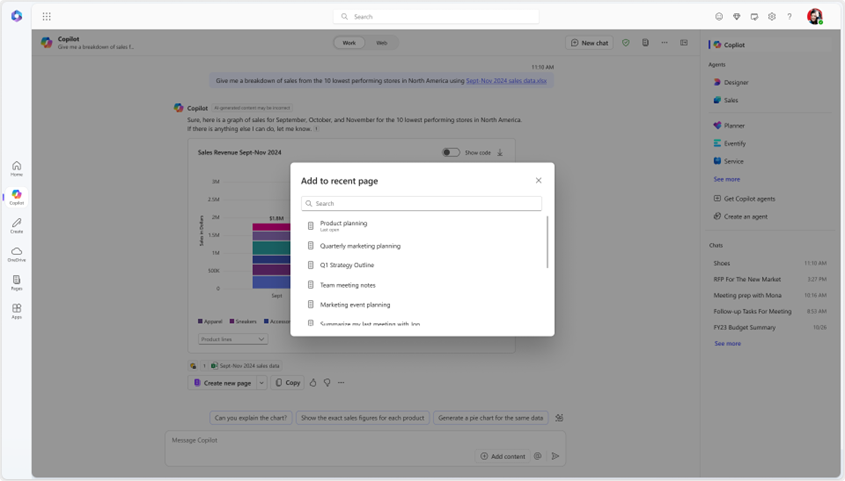This screenshot has width=845, height=481.
Task: Open the settings gear icon
Action: point(772,17)
